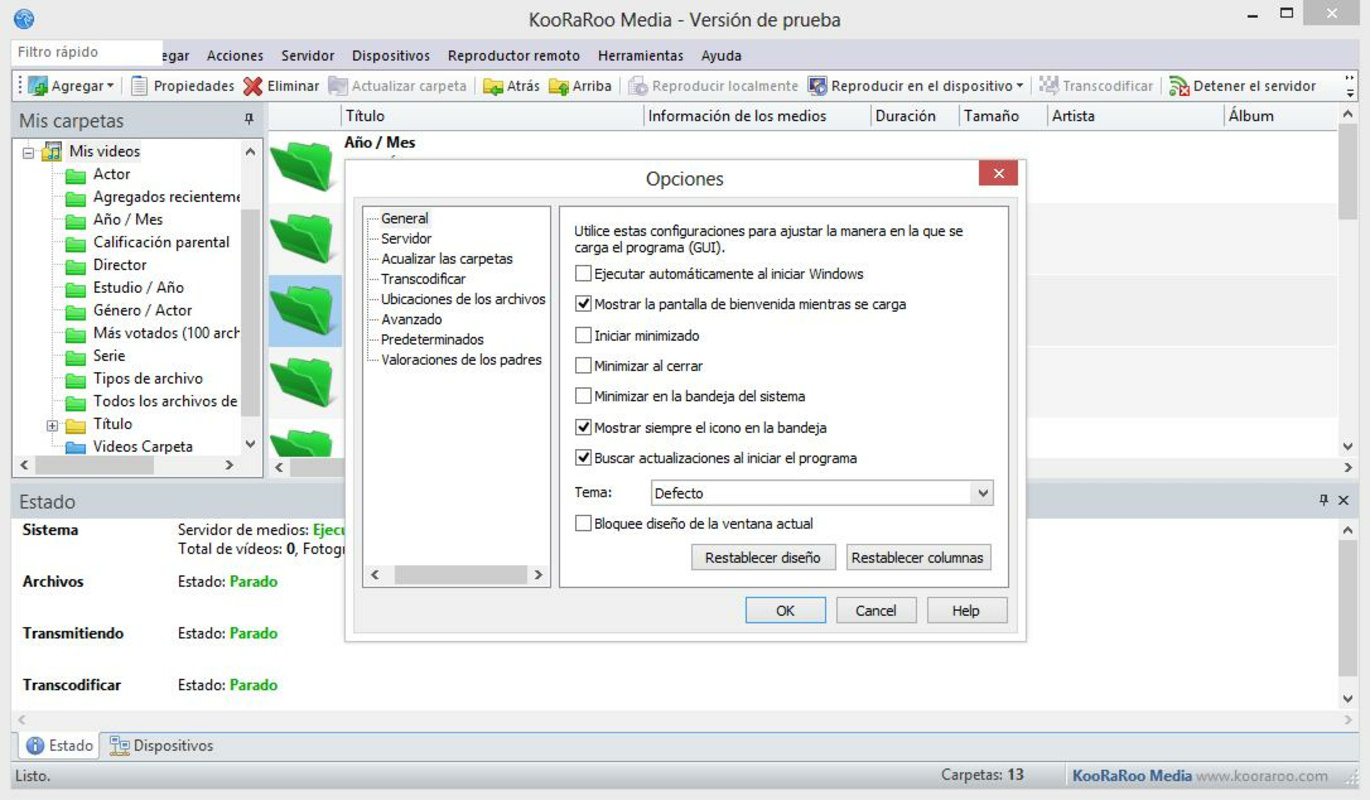The image size is (1370, 800).
Task: Expand the Título tree node
Action: (52, 425)
